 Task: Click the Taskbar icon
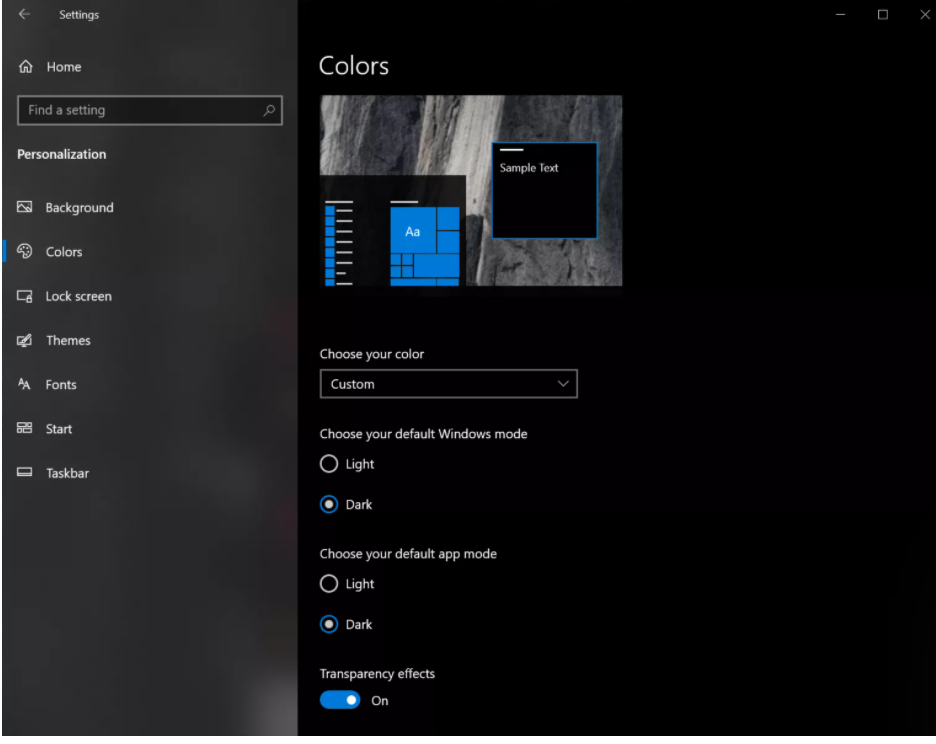24,472
